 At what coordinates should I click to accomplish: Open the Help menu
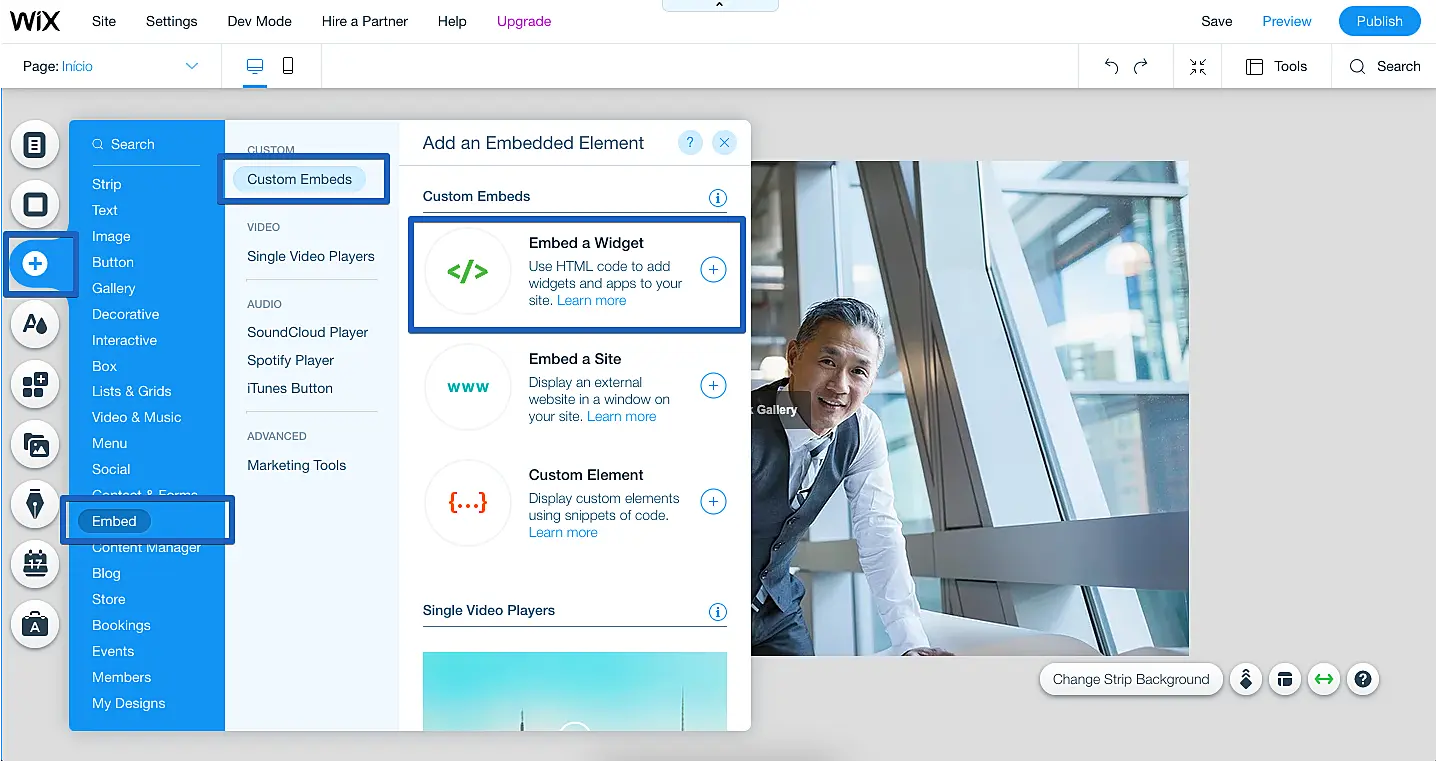pyautogui.click(x=452, y=21)
